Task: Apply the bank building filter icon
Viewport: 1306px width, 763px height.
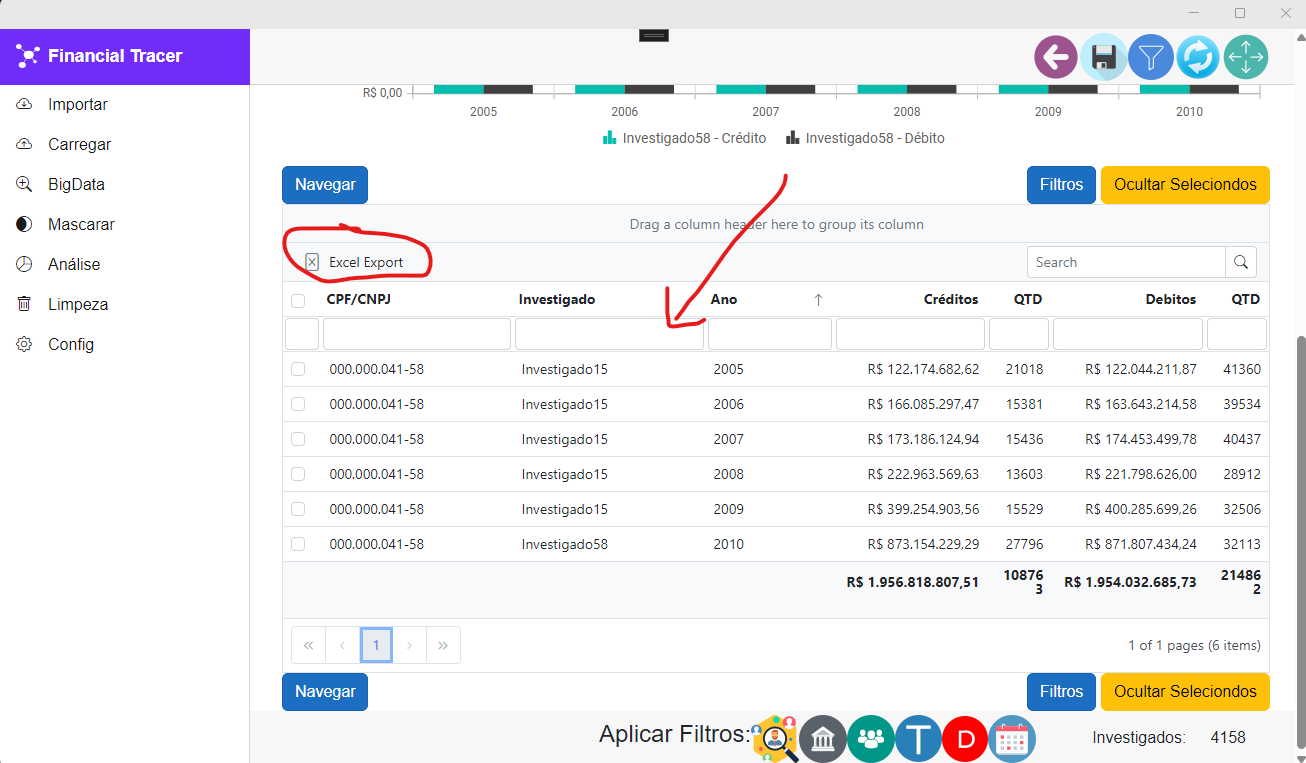Action: [x=823, y=739]
